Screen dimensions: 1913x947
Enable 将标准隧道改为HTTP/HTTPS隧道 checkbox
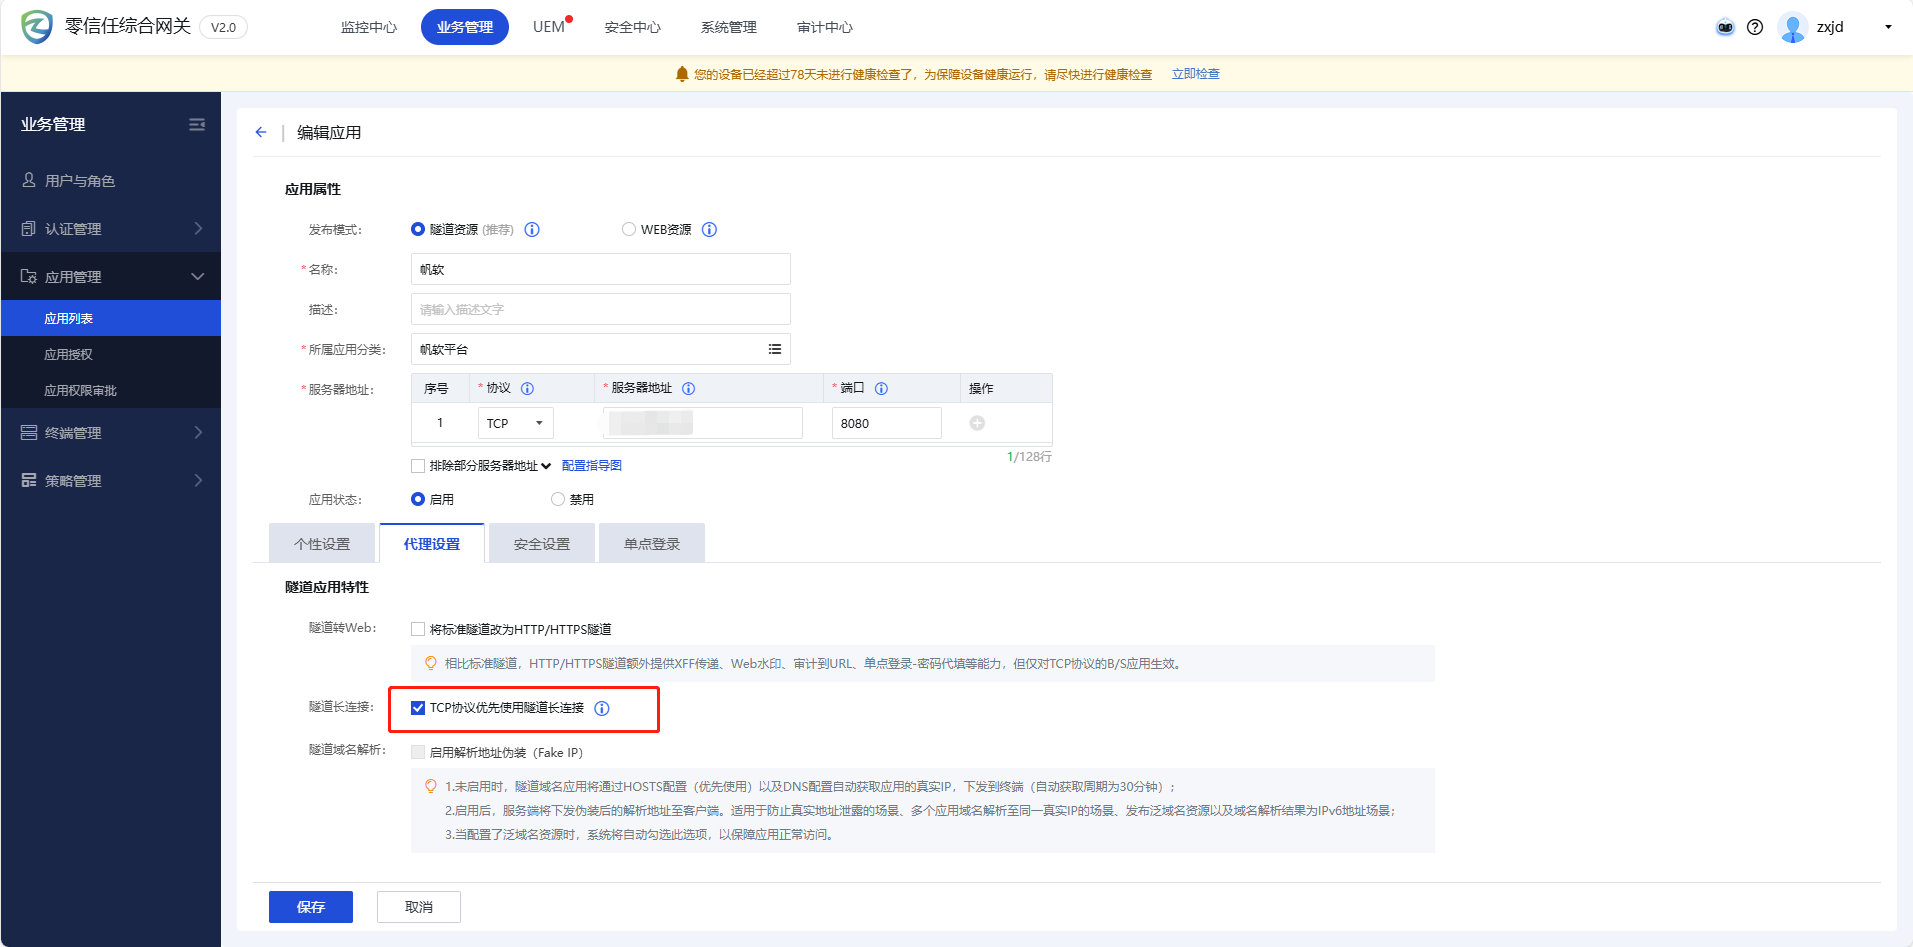tap(418, 629)
